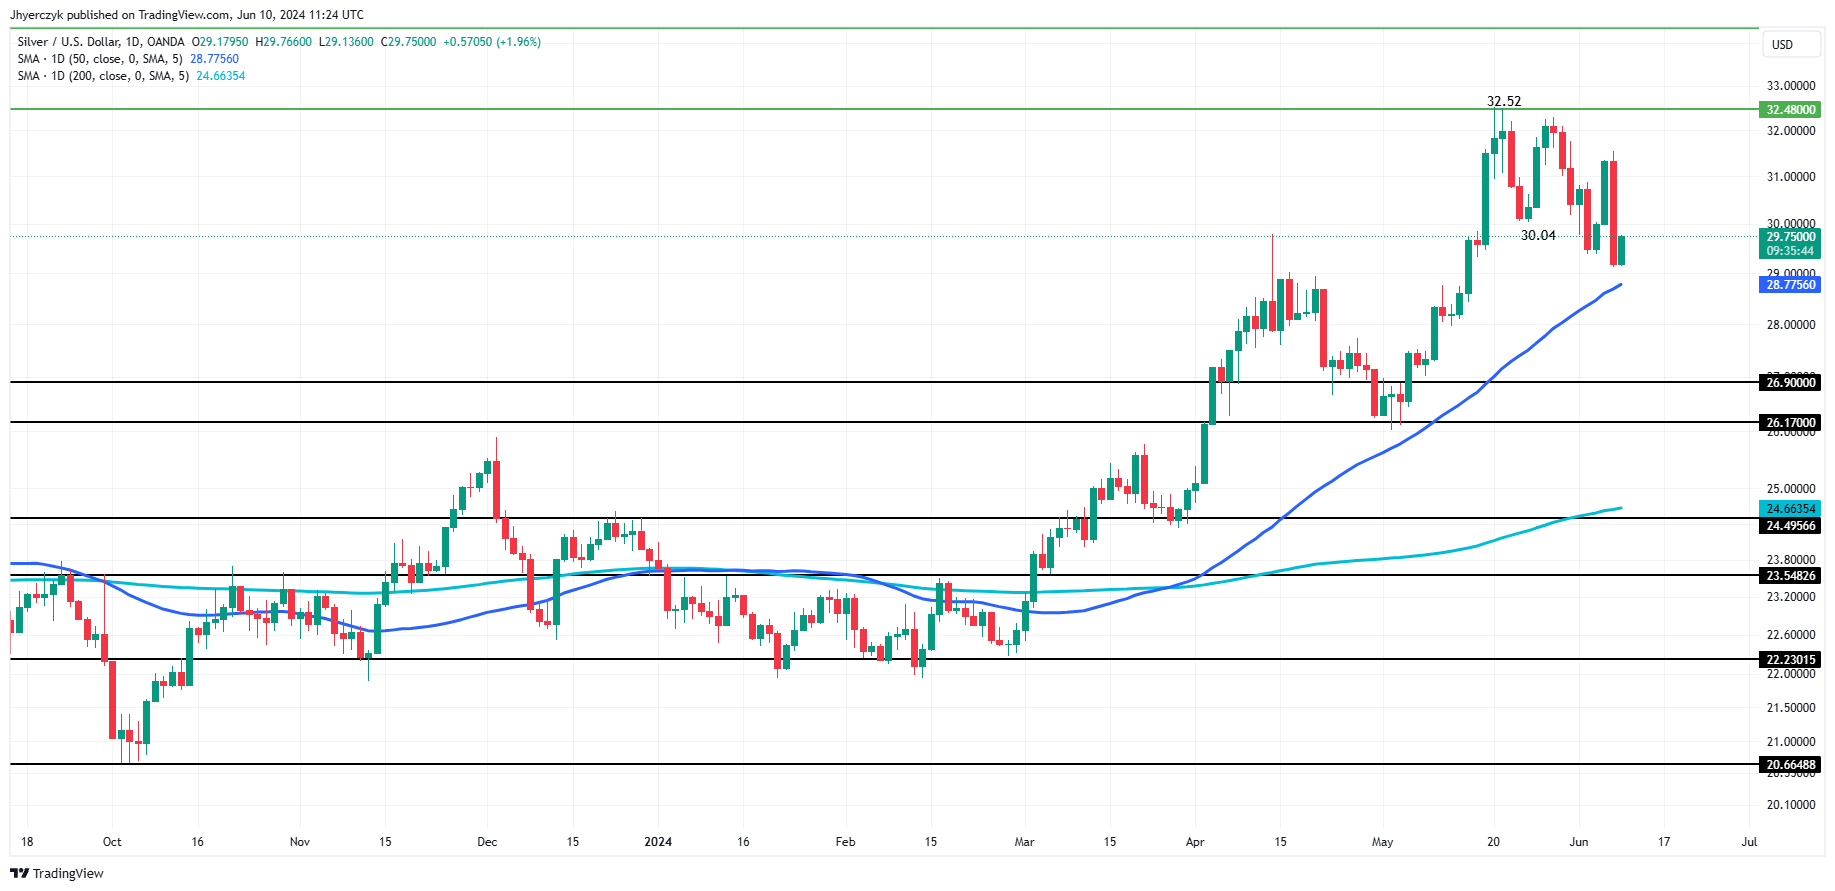The height and width of the screenshot is (891, 1835).
Task: Click the cyan 24.66354 SMA price tag
Action: [x=1790, y=509]
